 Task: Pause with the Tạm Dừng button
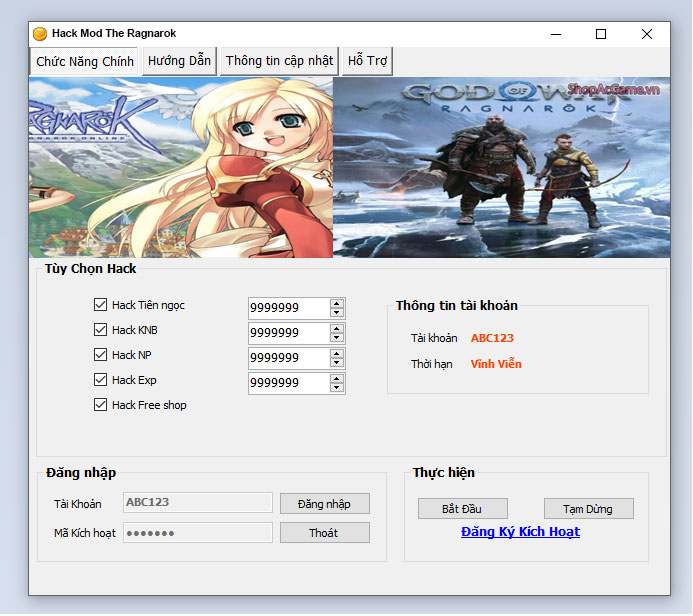tap(589, 509)
